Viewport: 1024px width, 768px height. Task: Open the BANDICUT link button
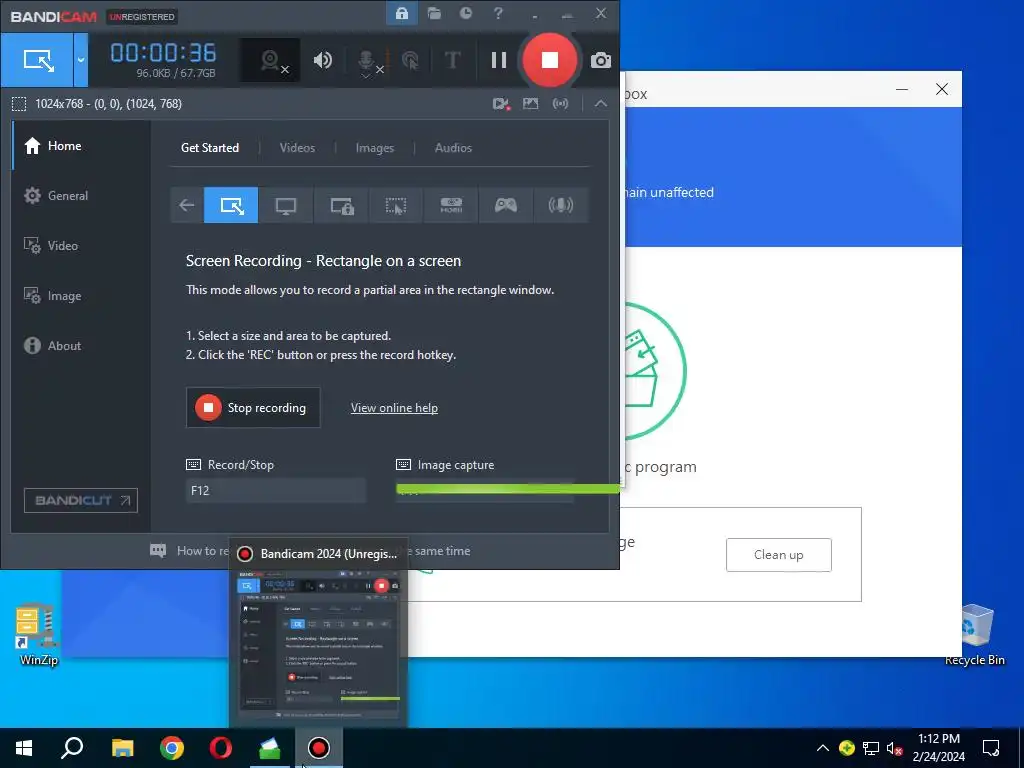click(81, 500)
